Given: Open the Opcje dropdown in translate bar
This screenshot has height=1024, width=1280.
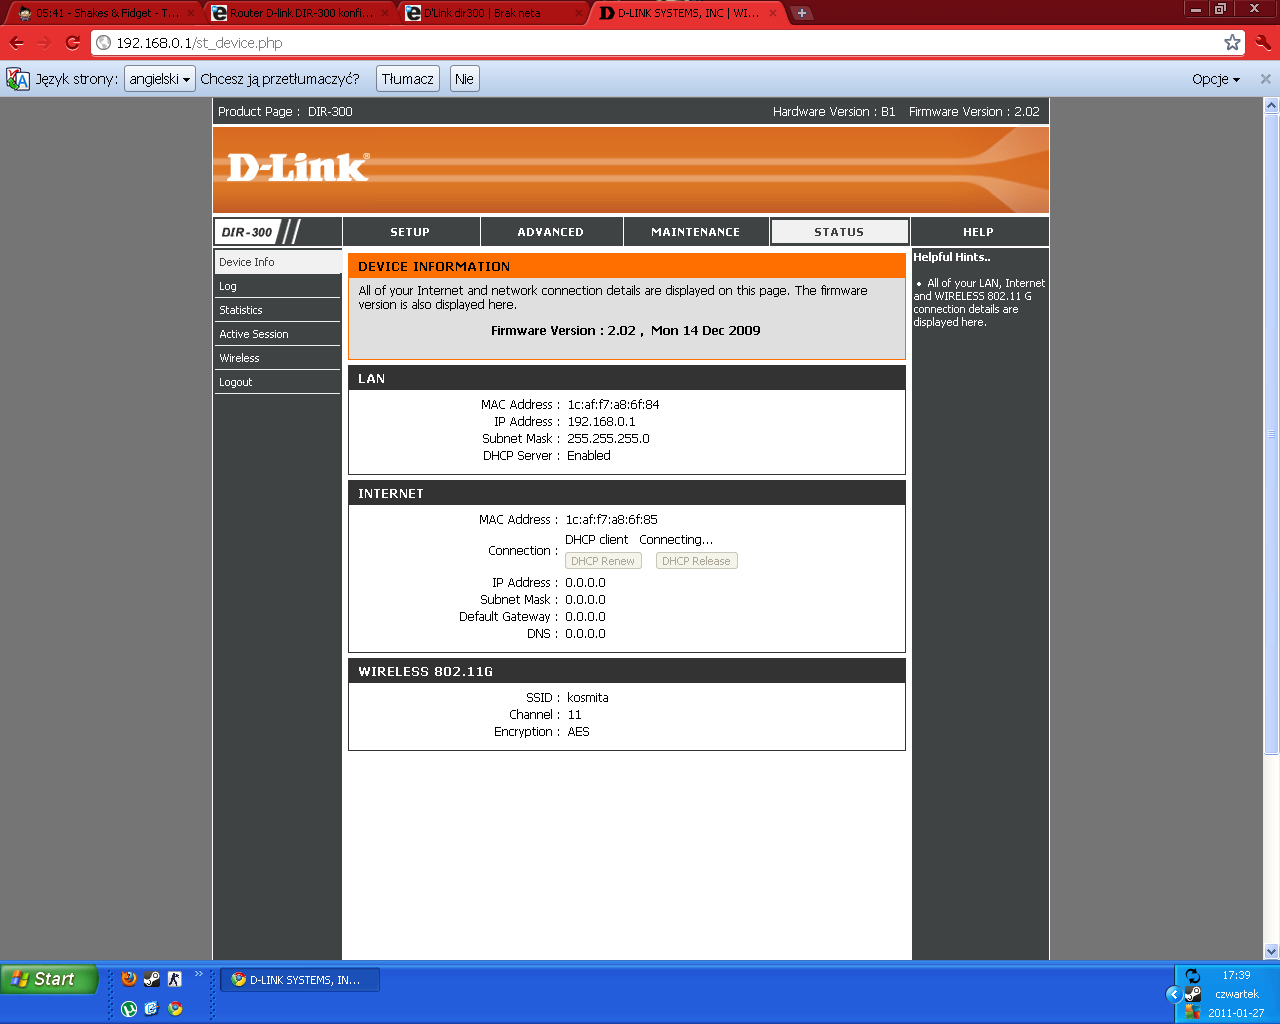Looking at the screenshot, I should point(1216,79).
